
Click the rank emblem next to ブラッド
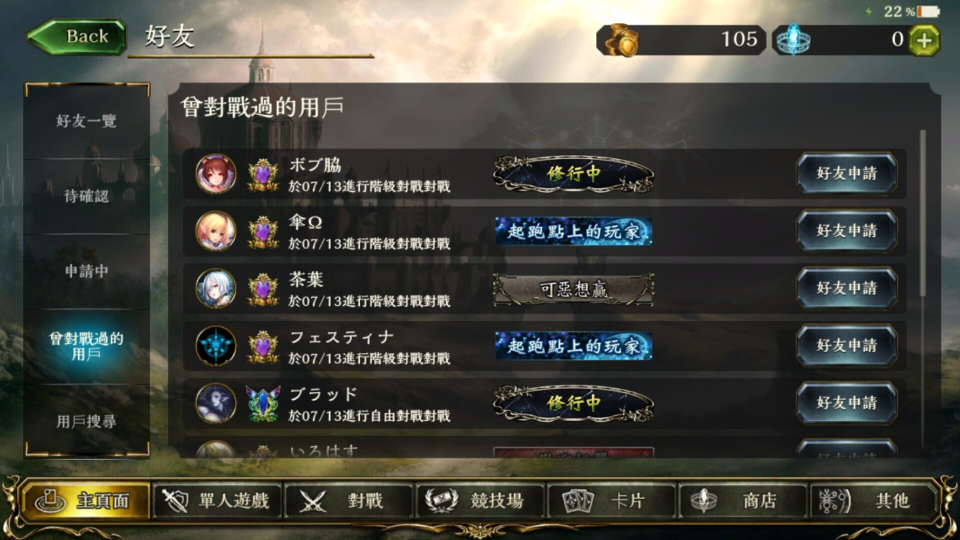click(x=263, y=403)
